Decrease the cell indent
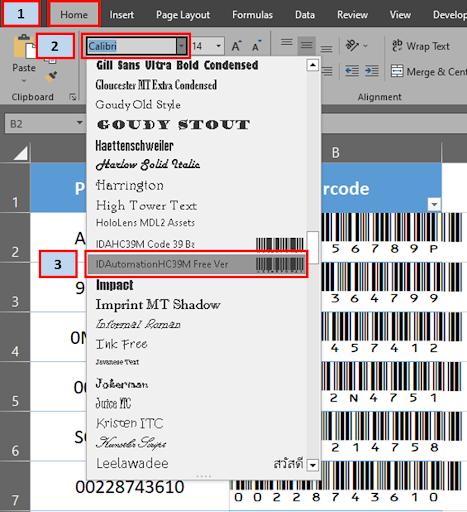 coord(352,71)
